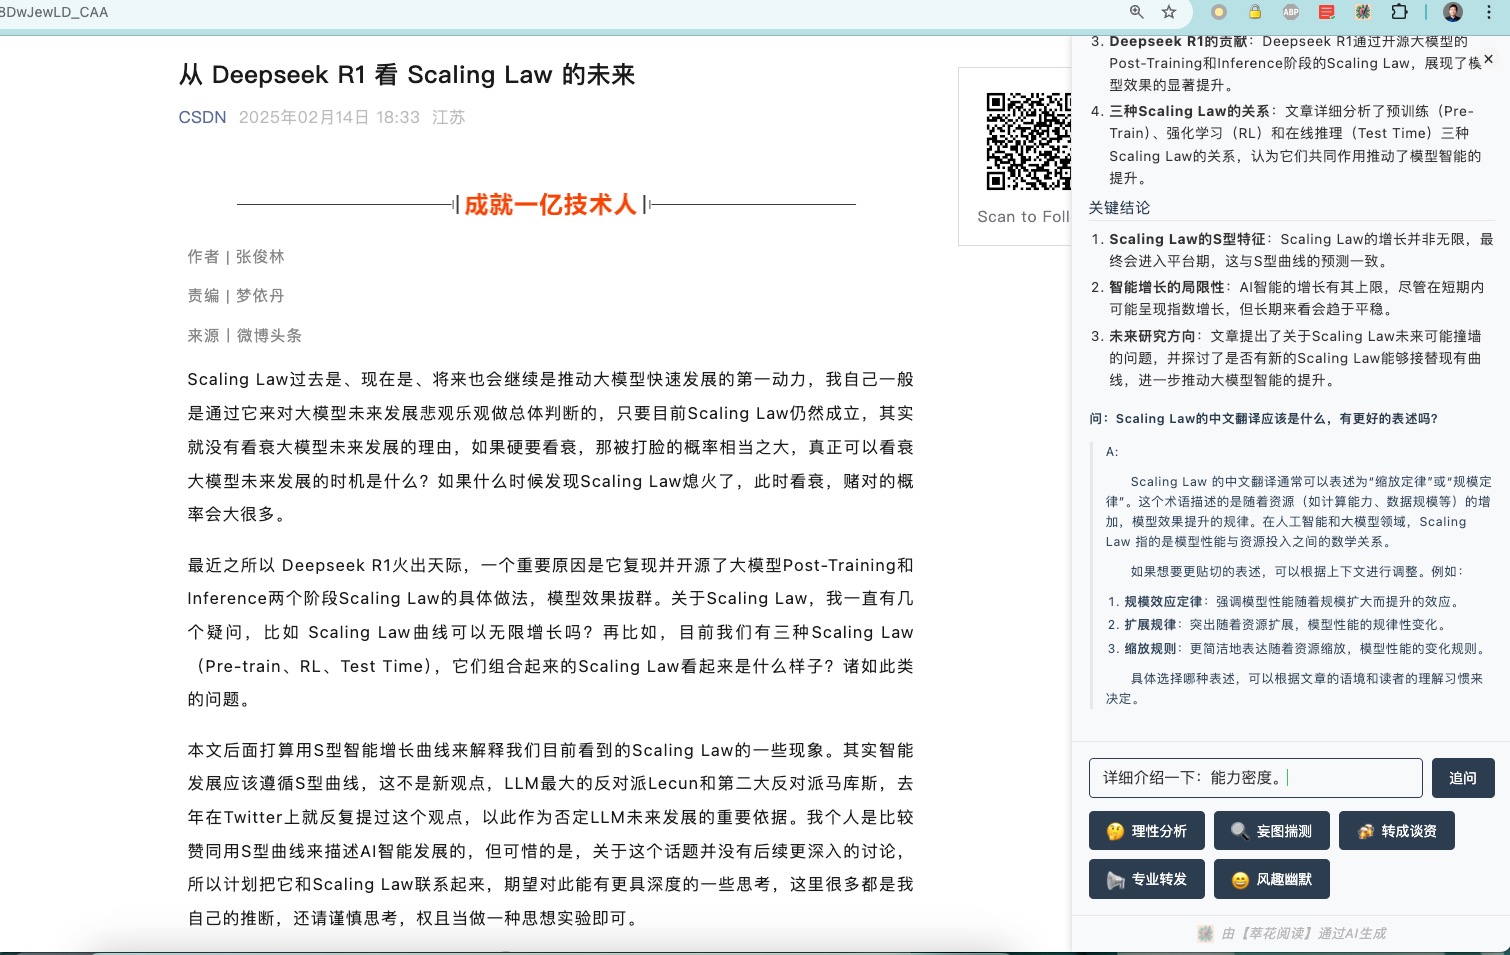The height and width of the screenshot is (955, 1510).
Task: Open the ABP ad blocker extension
Action: coord(1291,12)
